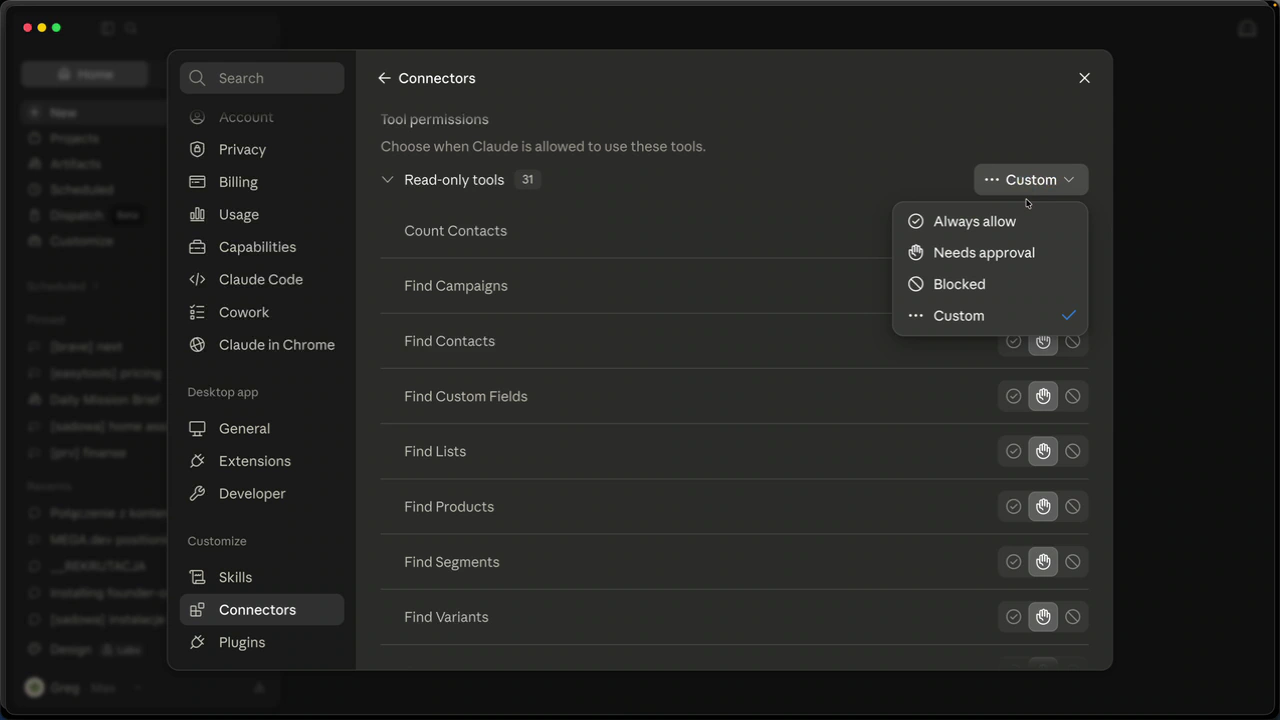Block the Find Segments tool

(1073, 562)
